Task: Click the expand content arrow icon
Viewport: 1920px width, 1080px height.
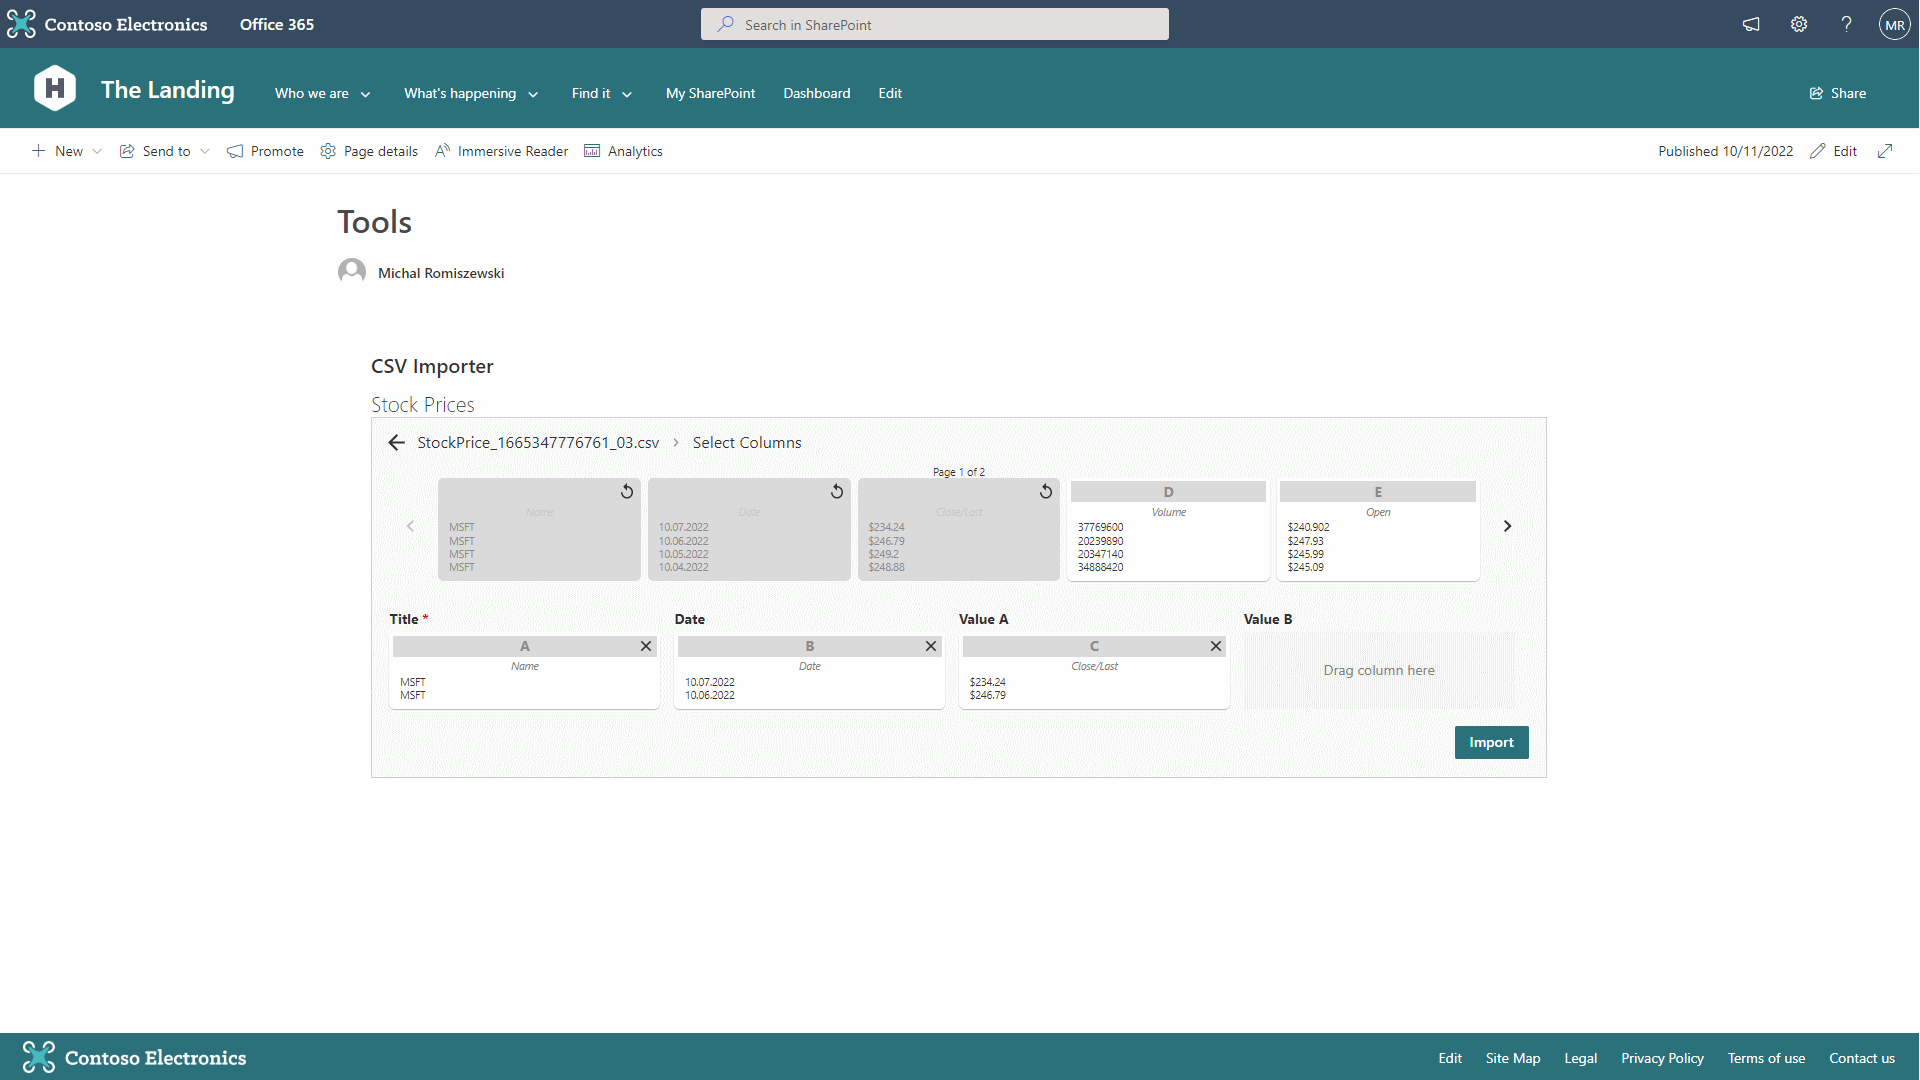Action: (1885, 151)
